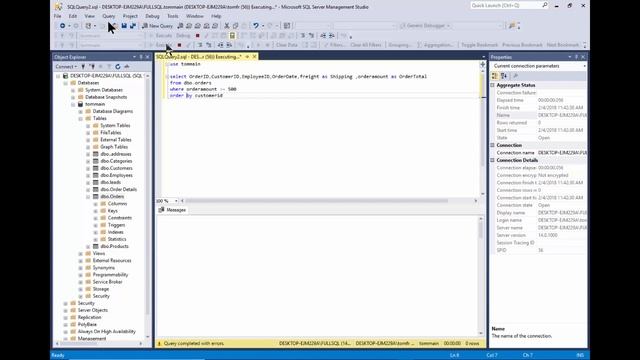Collapse the dbo.Orders table node
The image size is (640, 360).
tap(88, 196)
